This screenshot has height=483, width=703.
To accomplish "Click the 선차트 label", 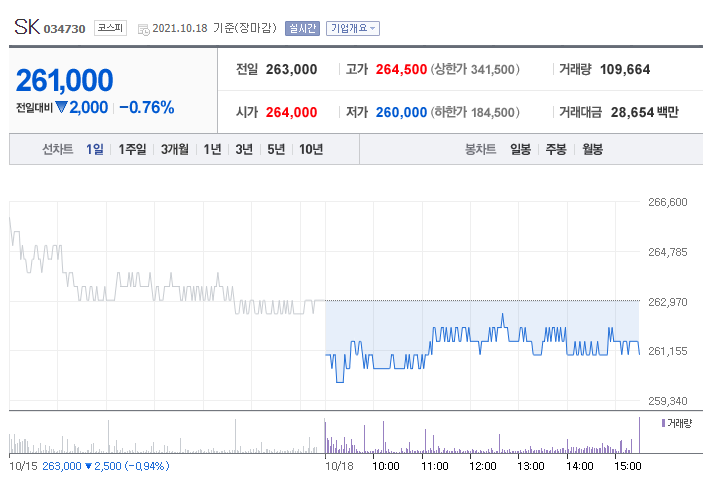I will coord(57,149).
